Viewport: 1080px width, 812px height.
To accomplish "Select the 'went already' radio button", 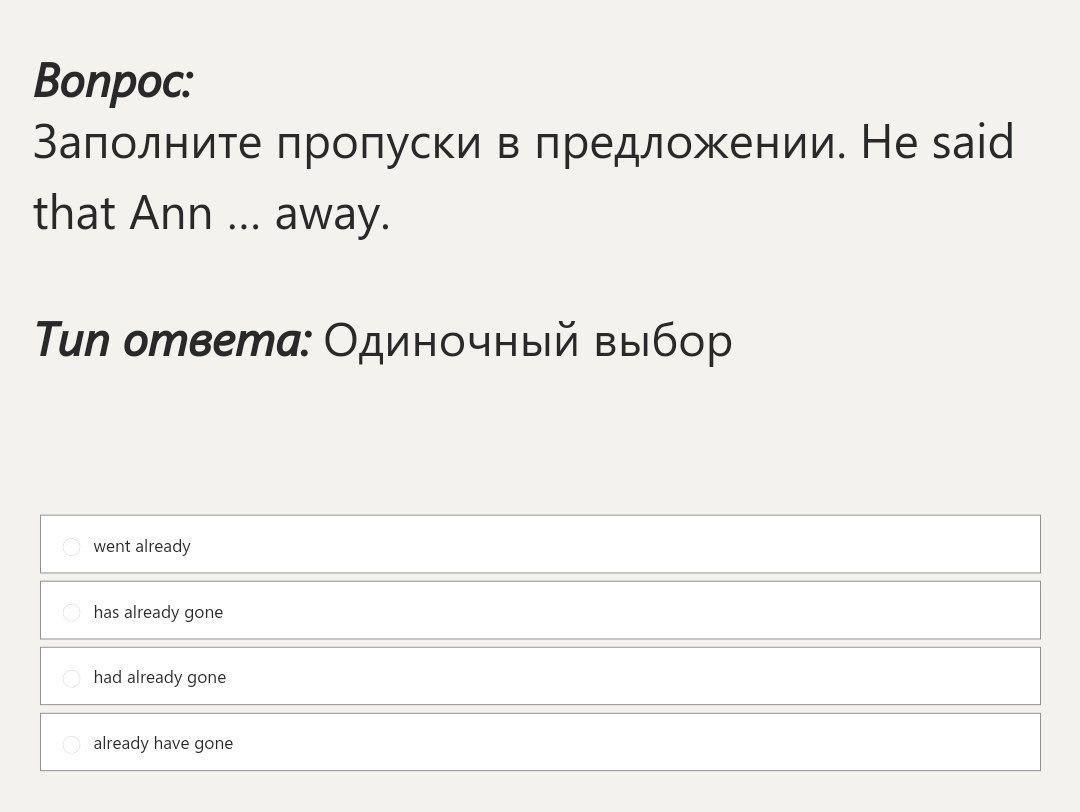I will tap(71, 546).
